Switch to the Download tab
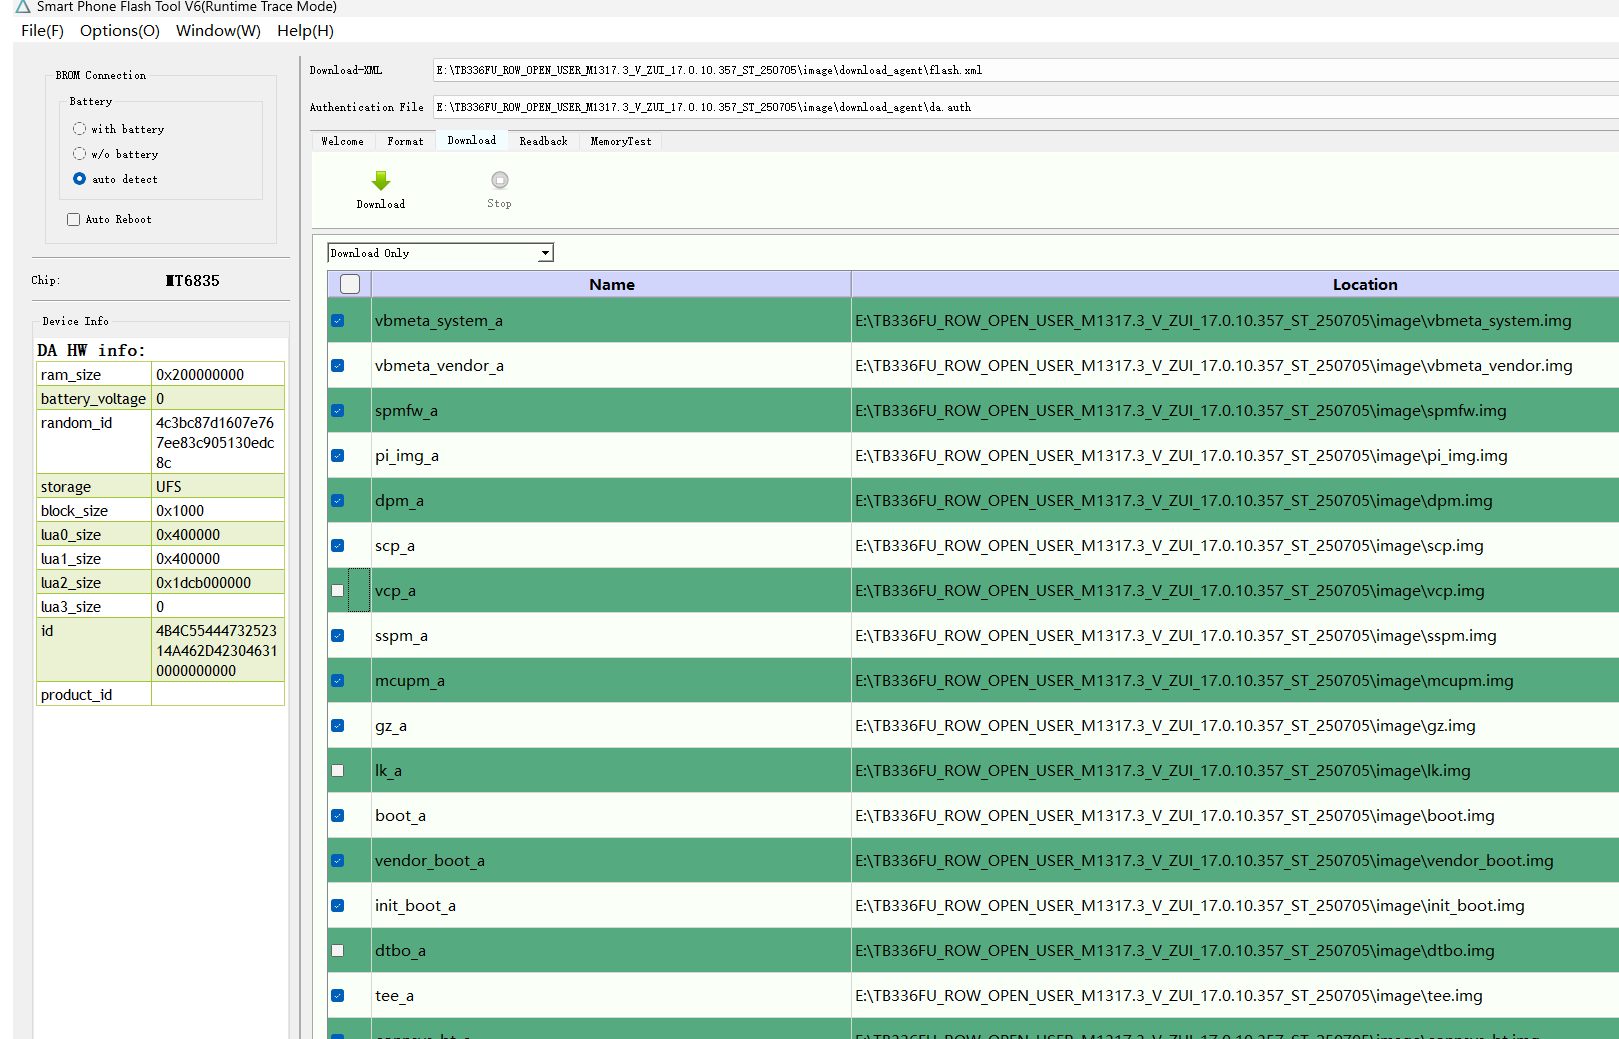This screenshot has width=1619, height=1039. [471, 141]
